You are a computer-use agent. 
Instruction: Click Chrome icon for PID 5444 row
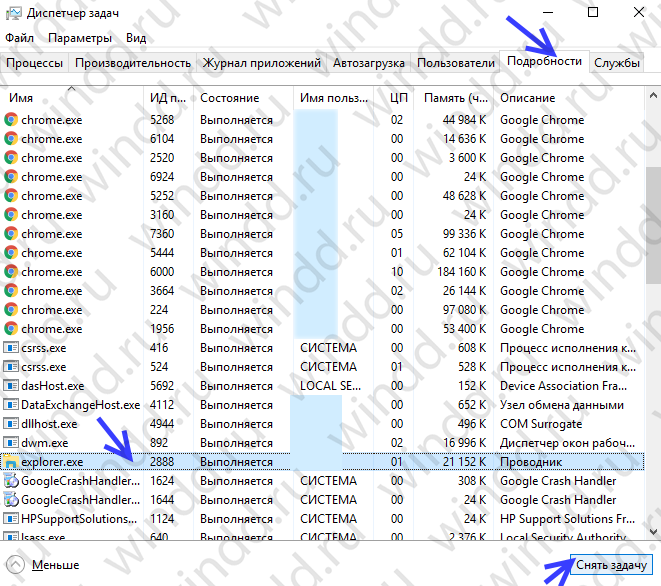(x=11, y=253)
